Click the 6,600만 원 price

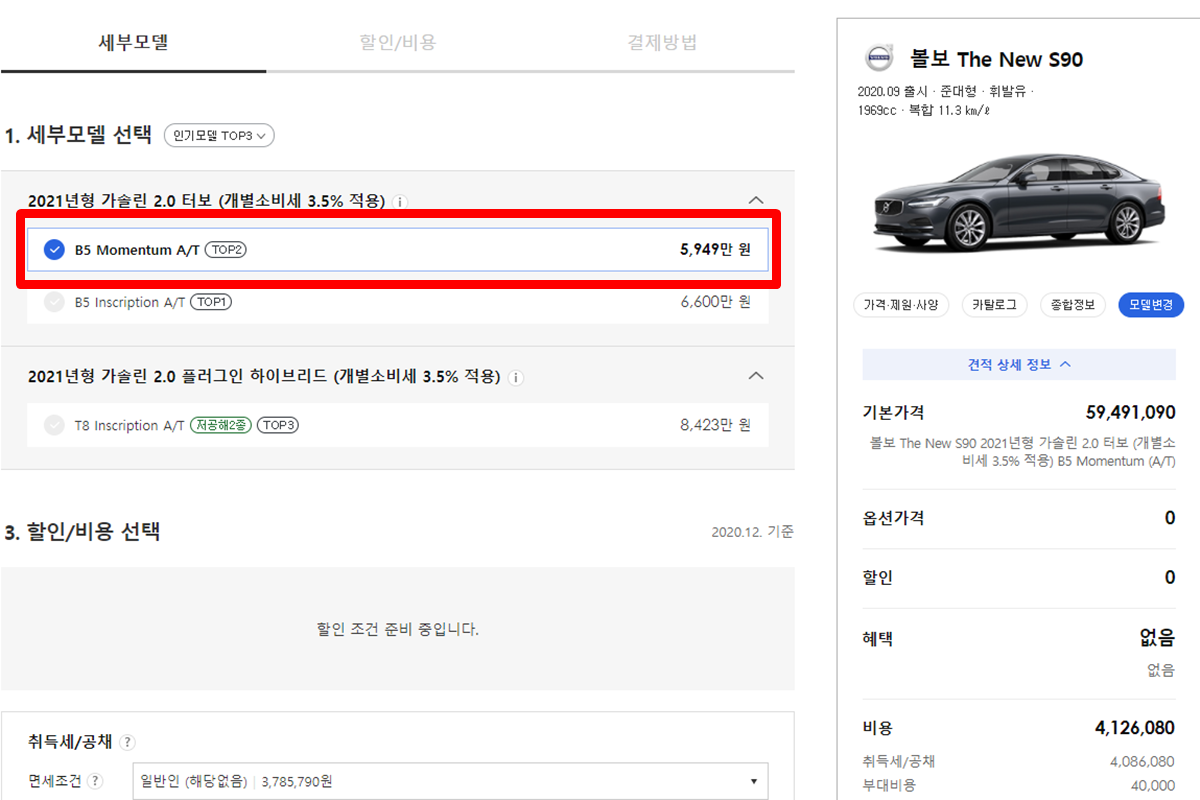(715, 302)
